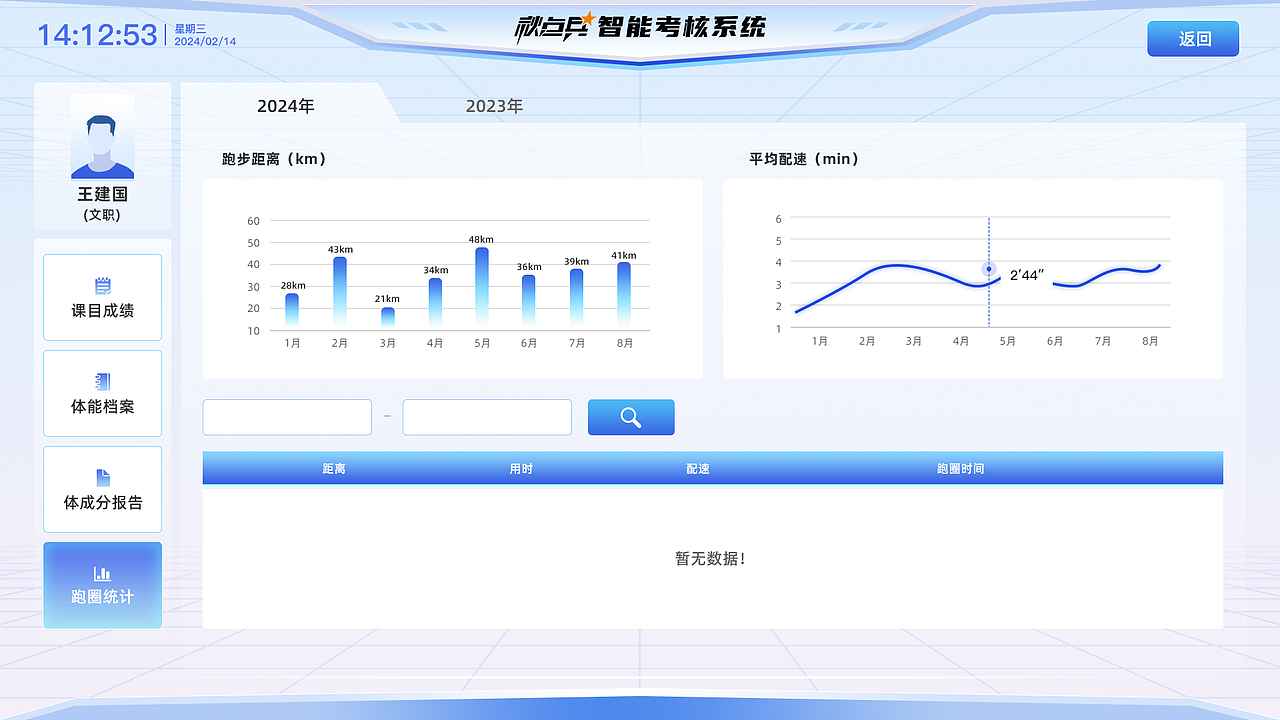Switch to the 2023年 tab
This screenshot has height=720, width=1280.
tap(492, 105)
